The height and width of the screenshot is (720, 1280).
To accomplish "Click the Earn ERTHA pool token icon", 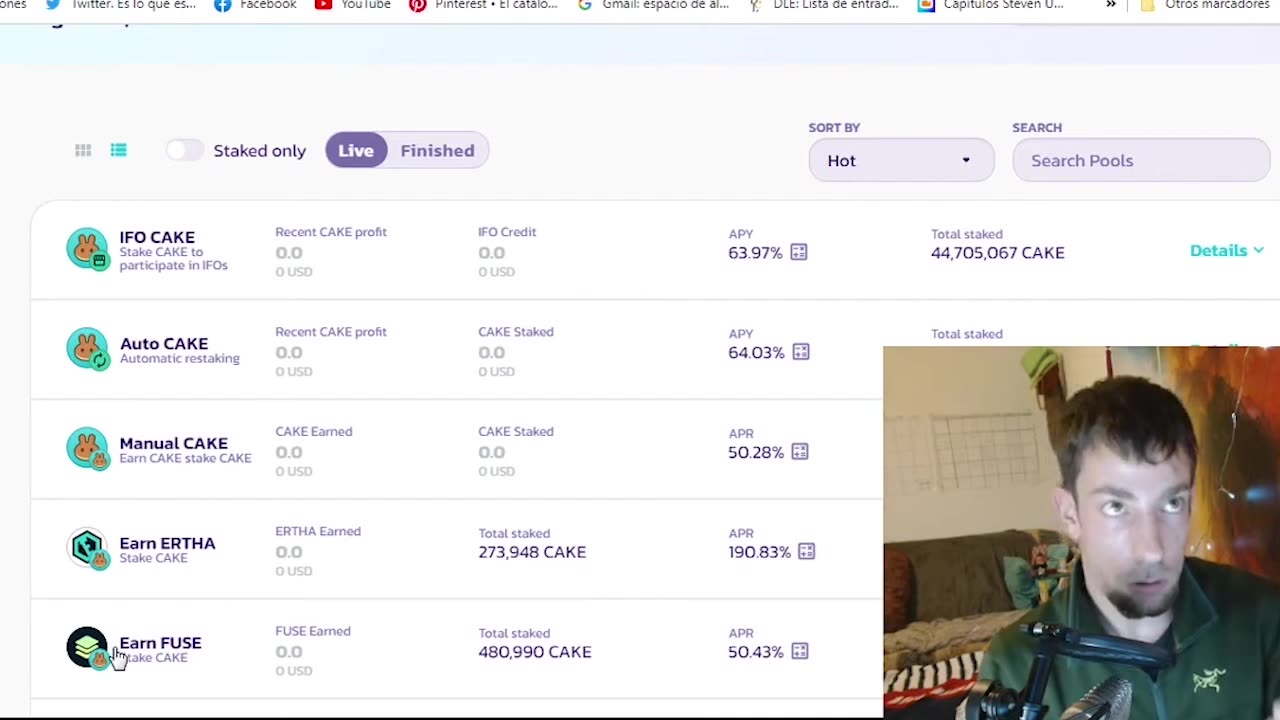I will point(87,548).
